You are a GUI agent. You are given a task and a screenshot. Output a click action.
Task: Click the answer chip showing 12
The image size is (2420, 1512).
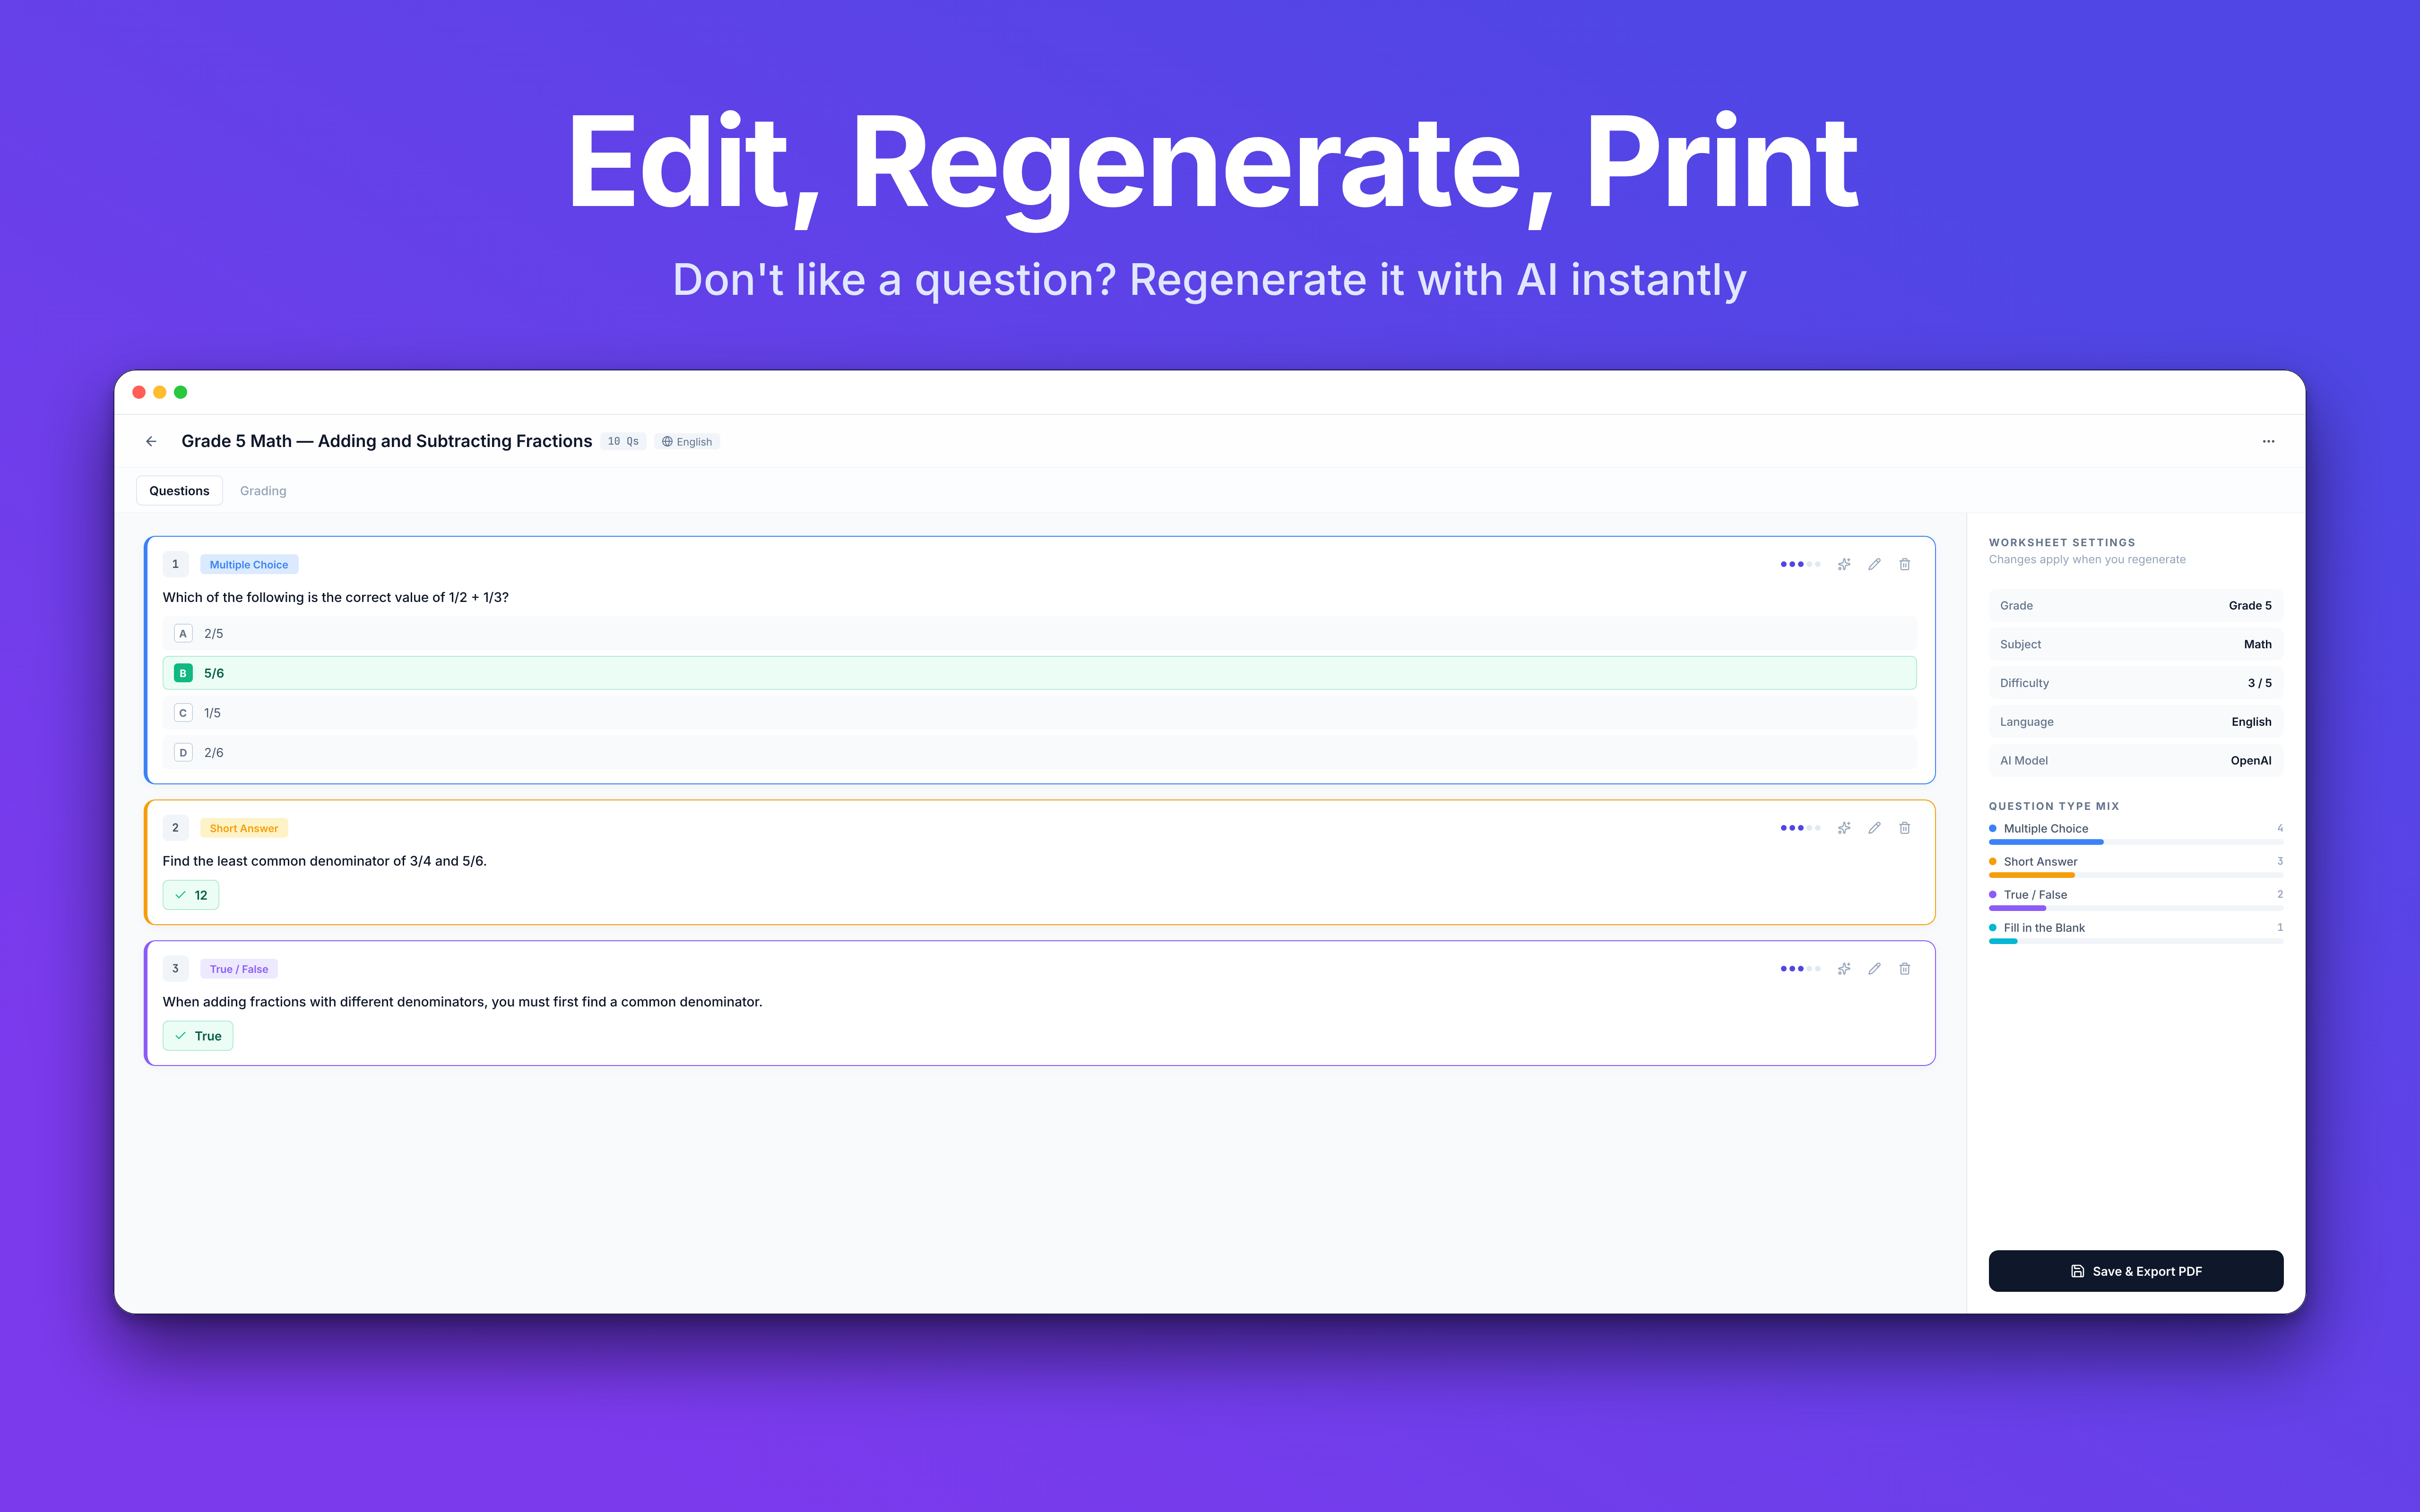[x=191, y=895]
